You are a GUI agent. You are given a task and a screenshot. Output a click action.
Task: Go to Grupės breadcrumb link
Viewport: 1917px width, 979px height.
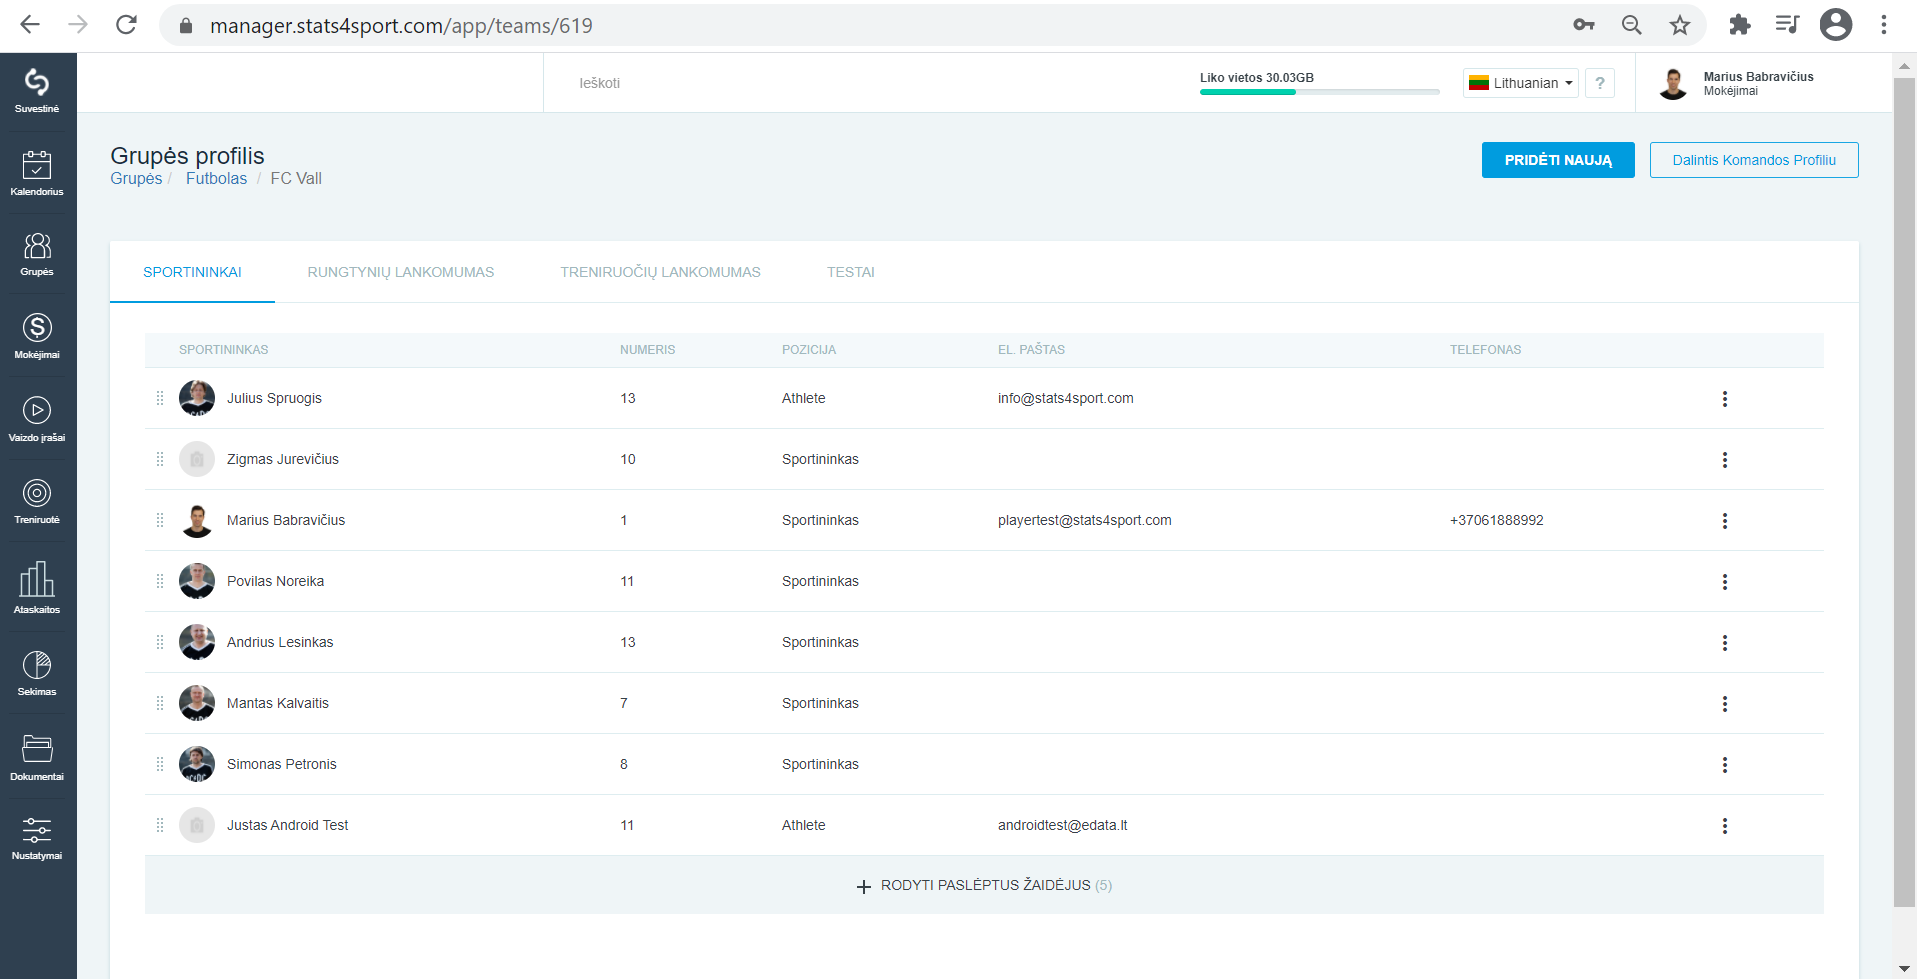136,179
